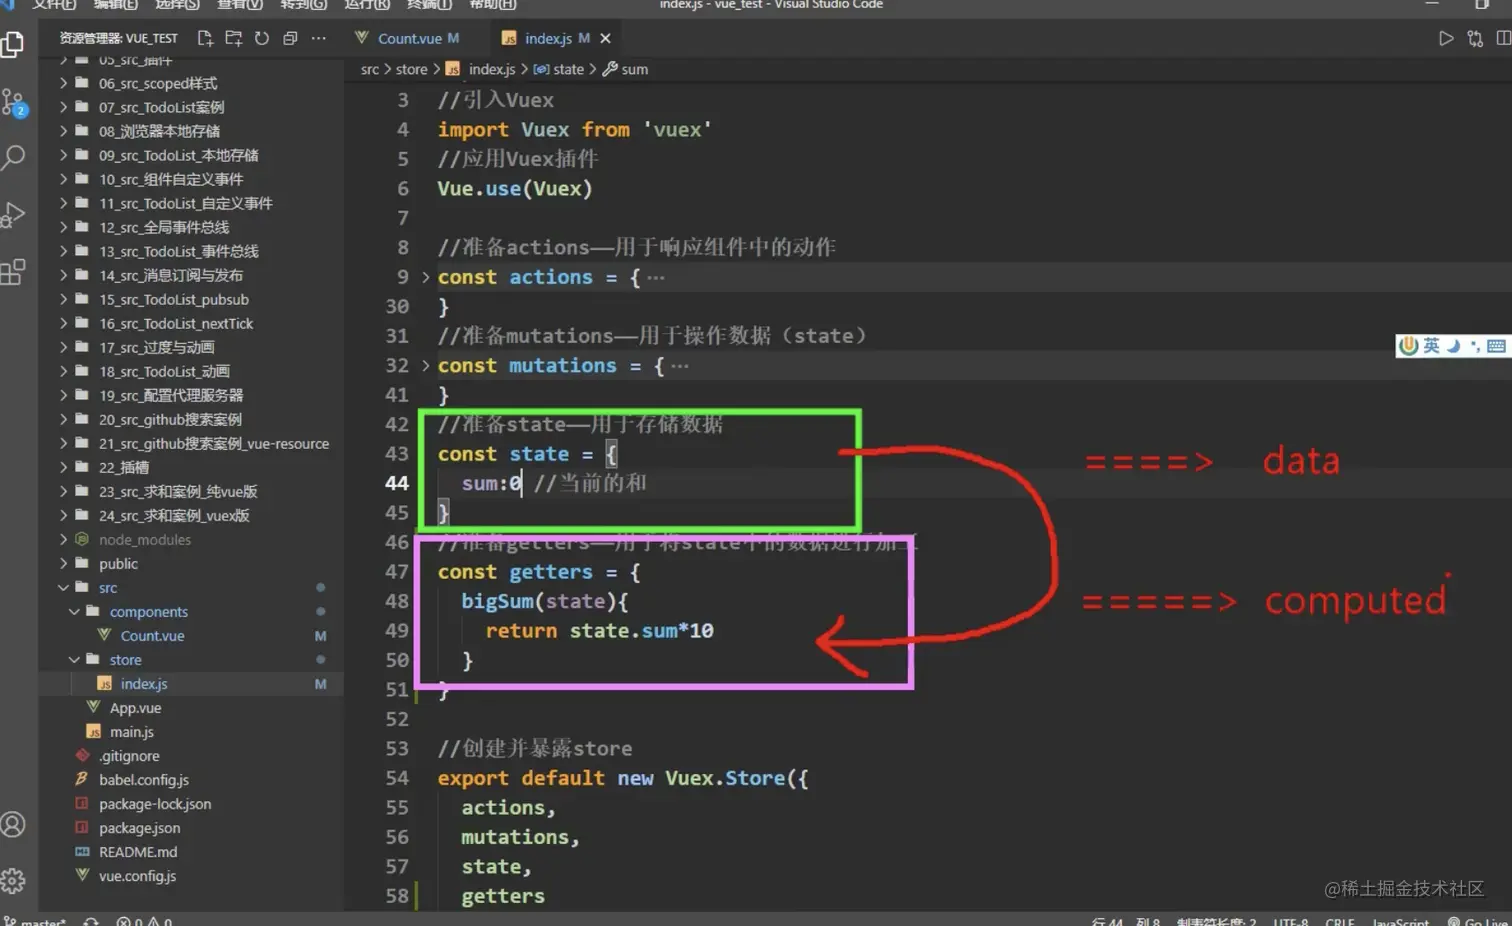Open the Source Control view
The width and height of the screenshot is (1512, 926).
[13, 102]
